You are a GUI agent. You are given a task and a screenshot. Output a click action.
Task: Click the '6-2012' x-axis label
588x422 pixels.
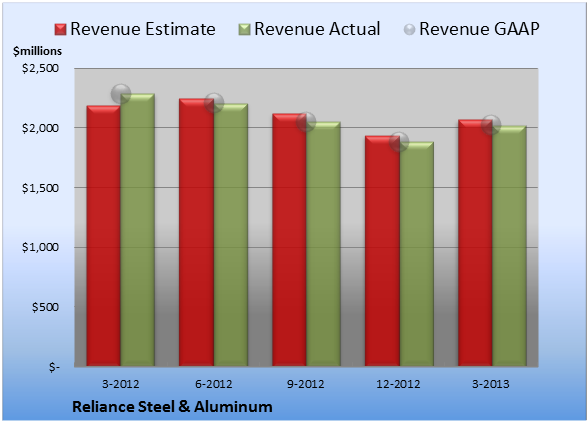[214, 384]
